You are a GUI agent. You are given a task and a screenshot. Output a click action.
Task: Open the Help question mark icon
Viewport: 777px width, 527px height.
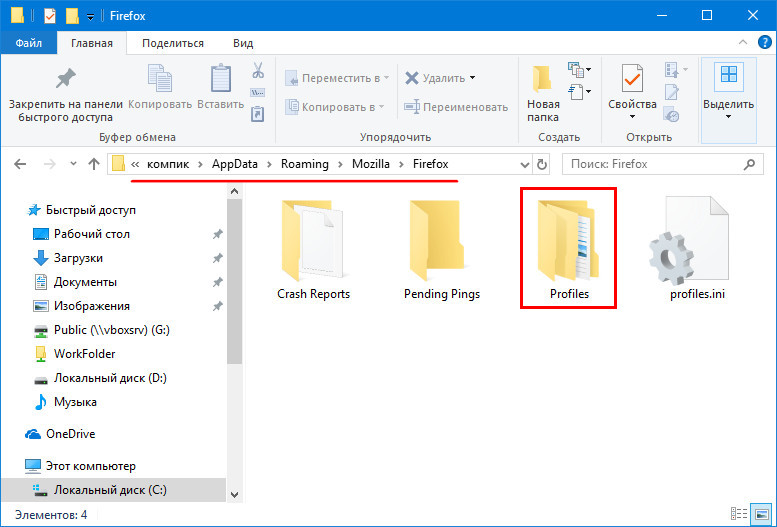click(762, 43)
